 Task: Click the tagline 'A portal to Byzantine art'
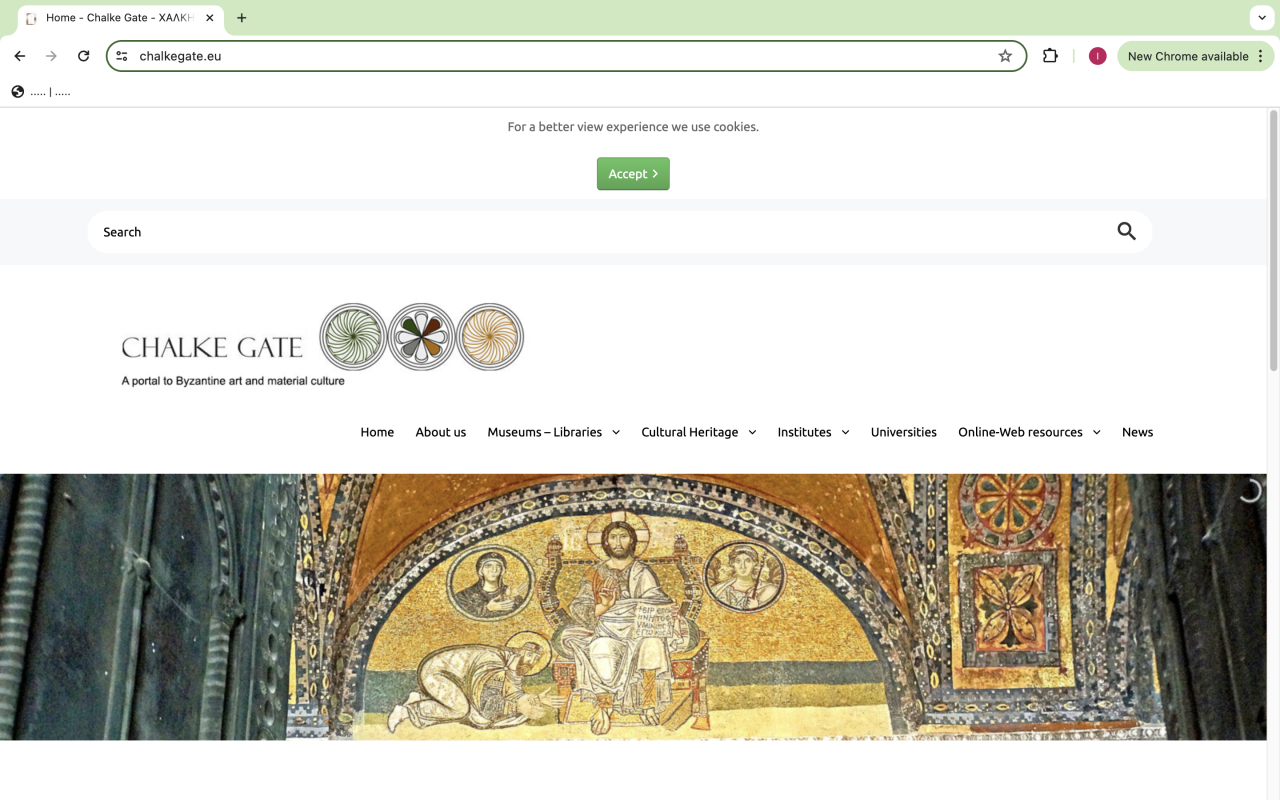233,381
